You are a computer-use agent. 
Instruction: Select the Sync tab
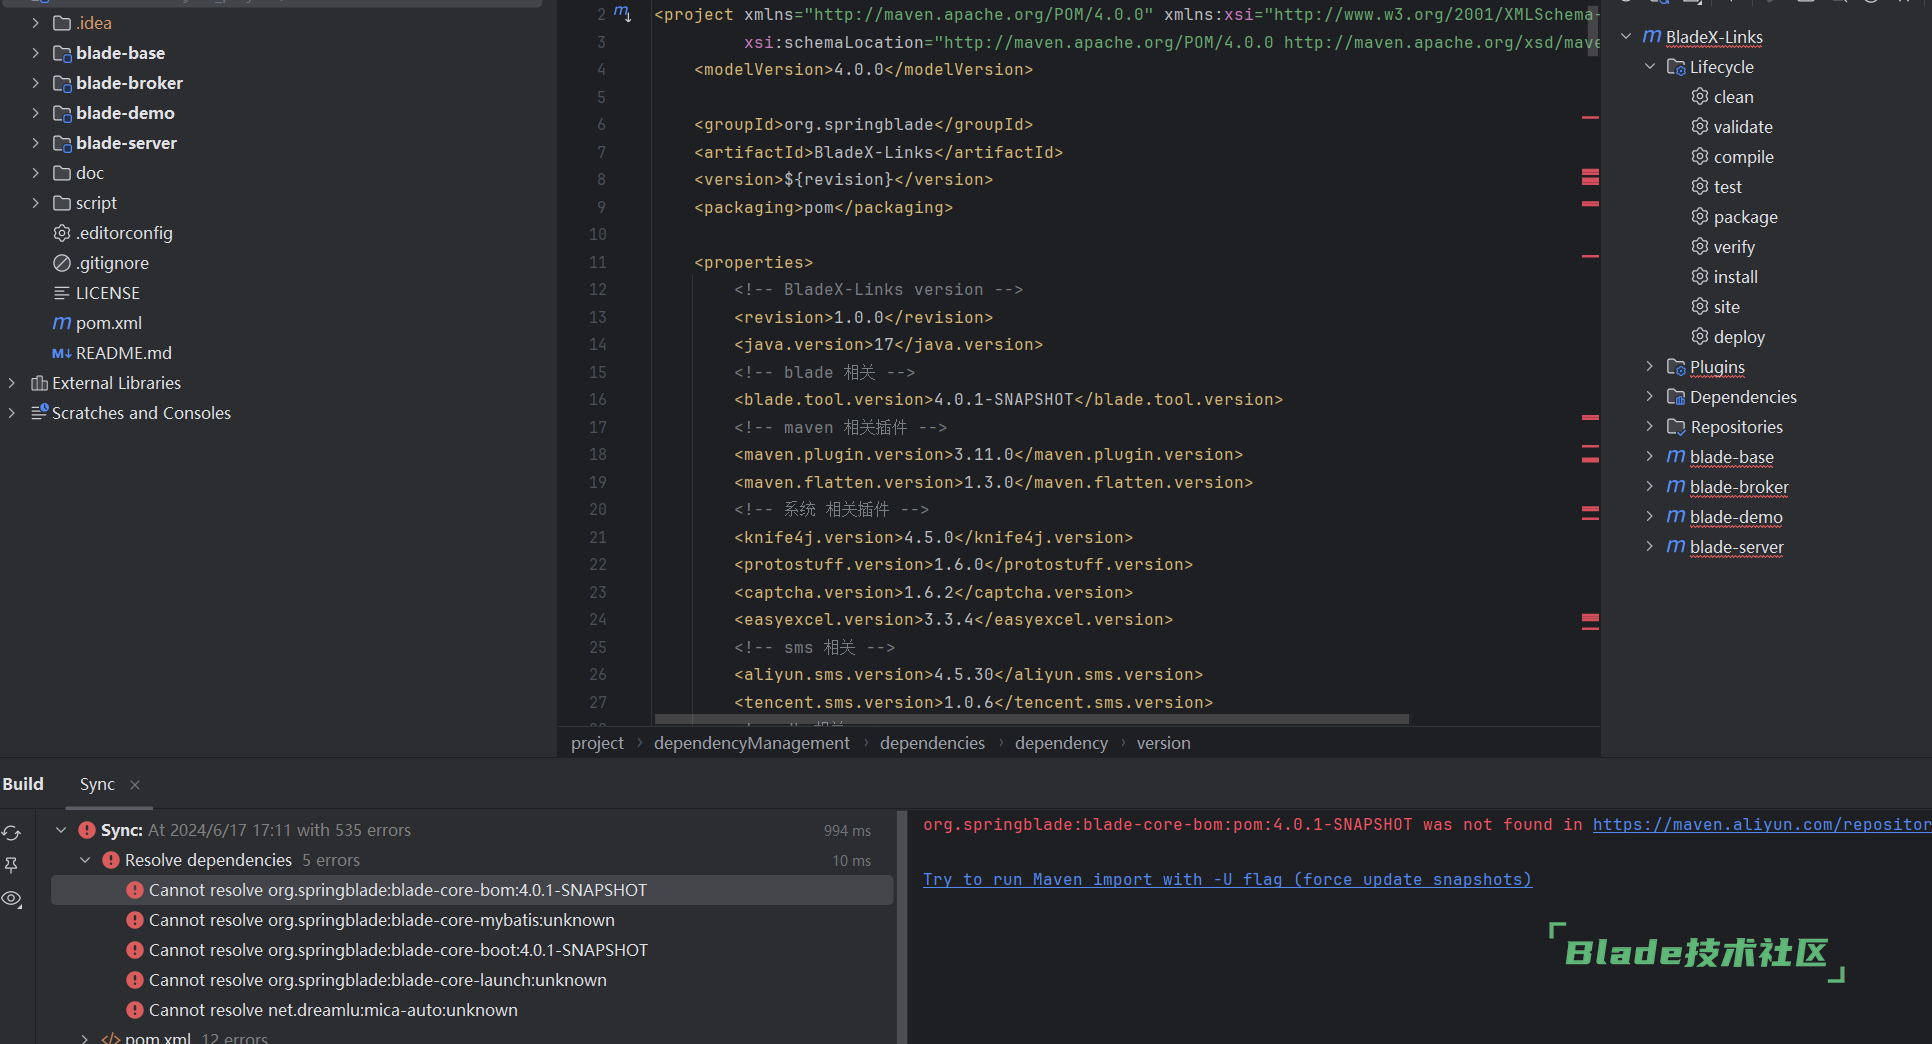click(x=97, y=784)
